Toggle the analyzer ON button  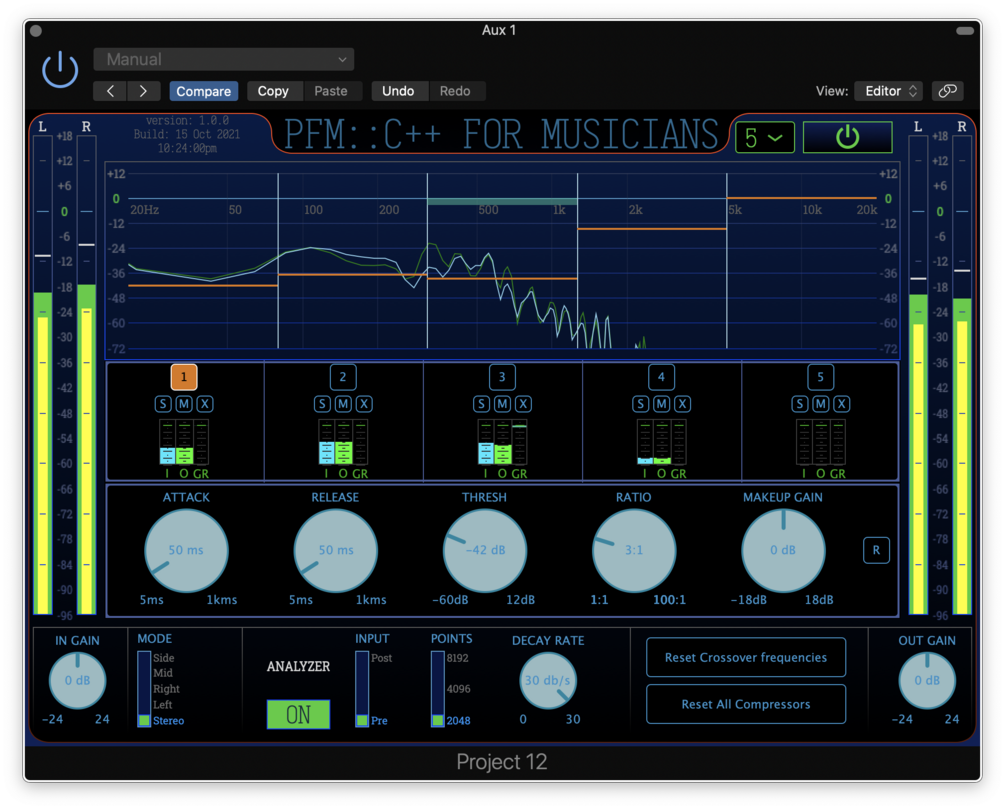point(299,714)
